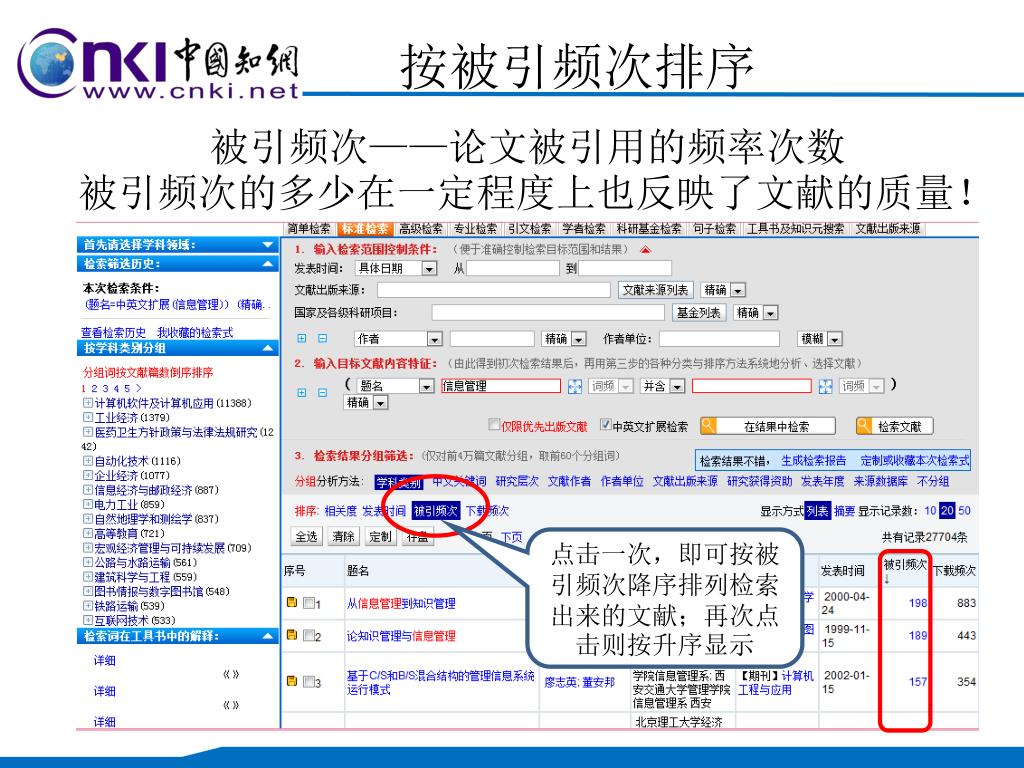Collapse the search scope section via red arrow
1024x768 pixels.
pos(645,249)
